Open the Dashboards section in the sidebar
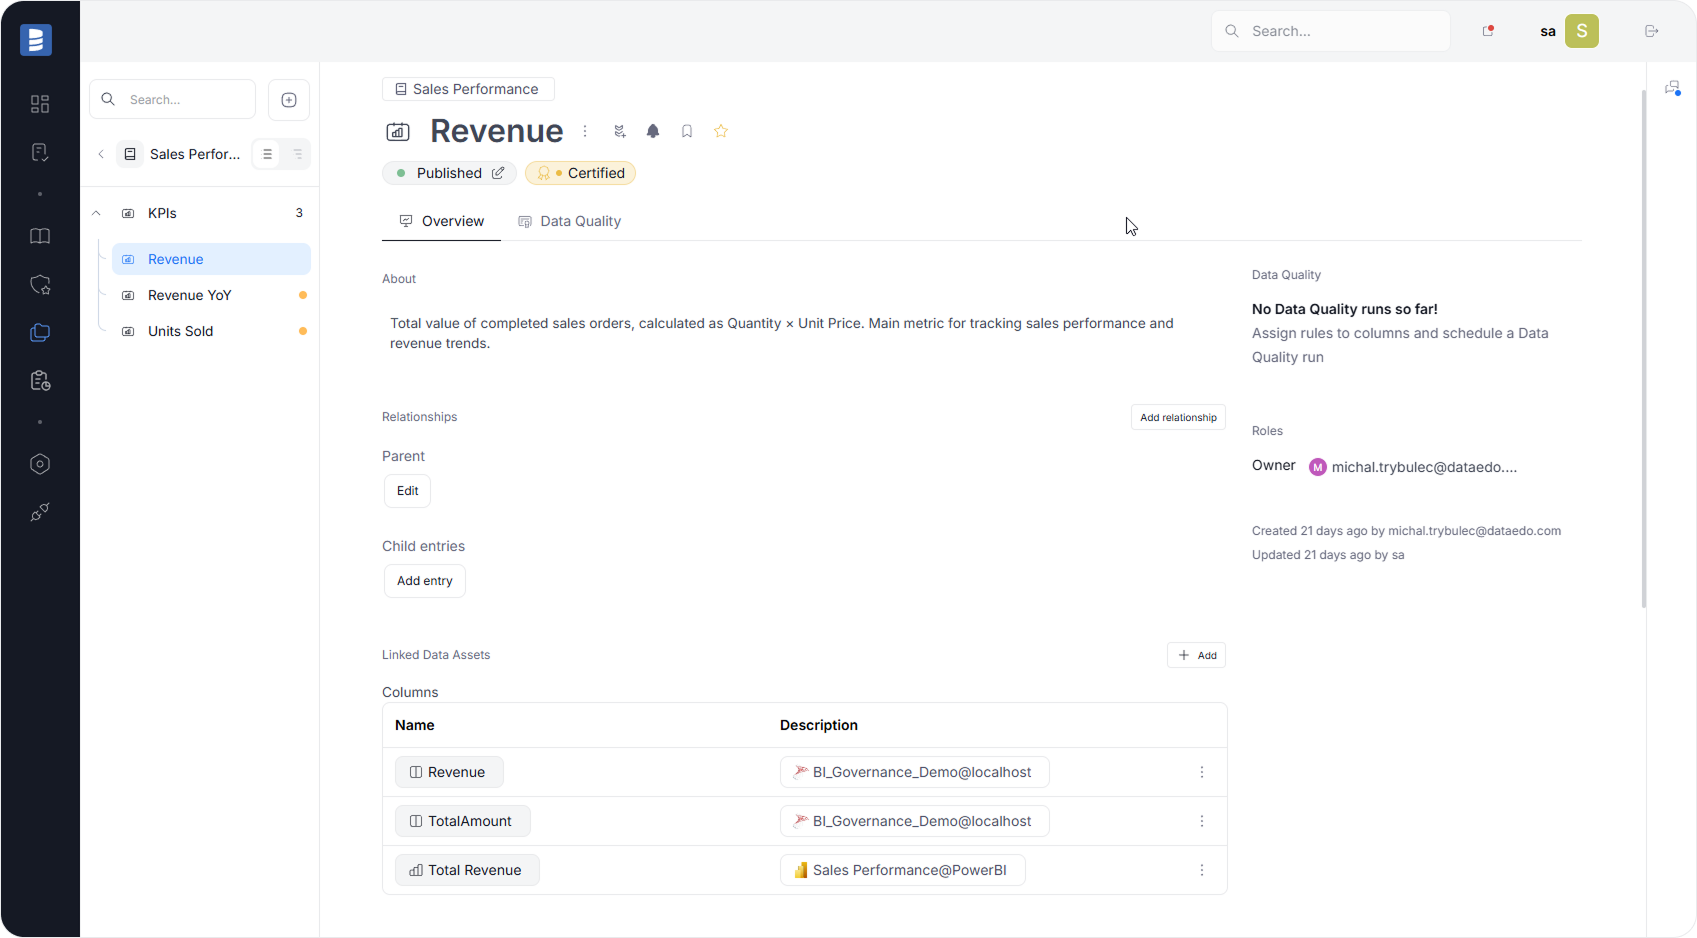The width and height of the screenshot is (1697, 938). pos(40,104)
